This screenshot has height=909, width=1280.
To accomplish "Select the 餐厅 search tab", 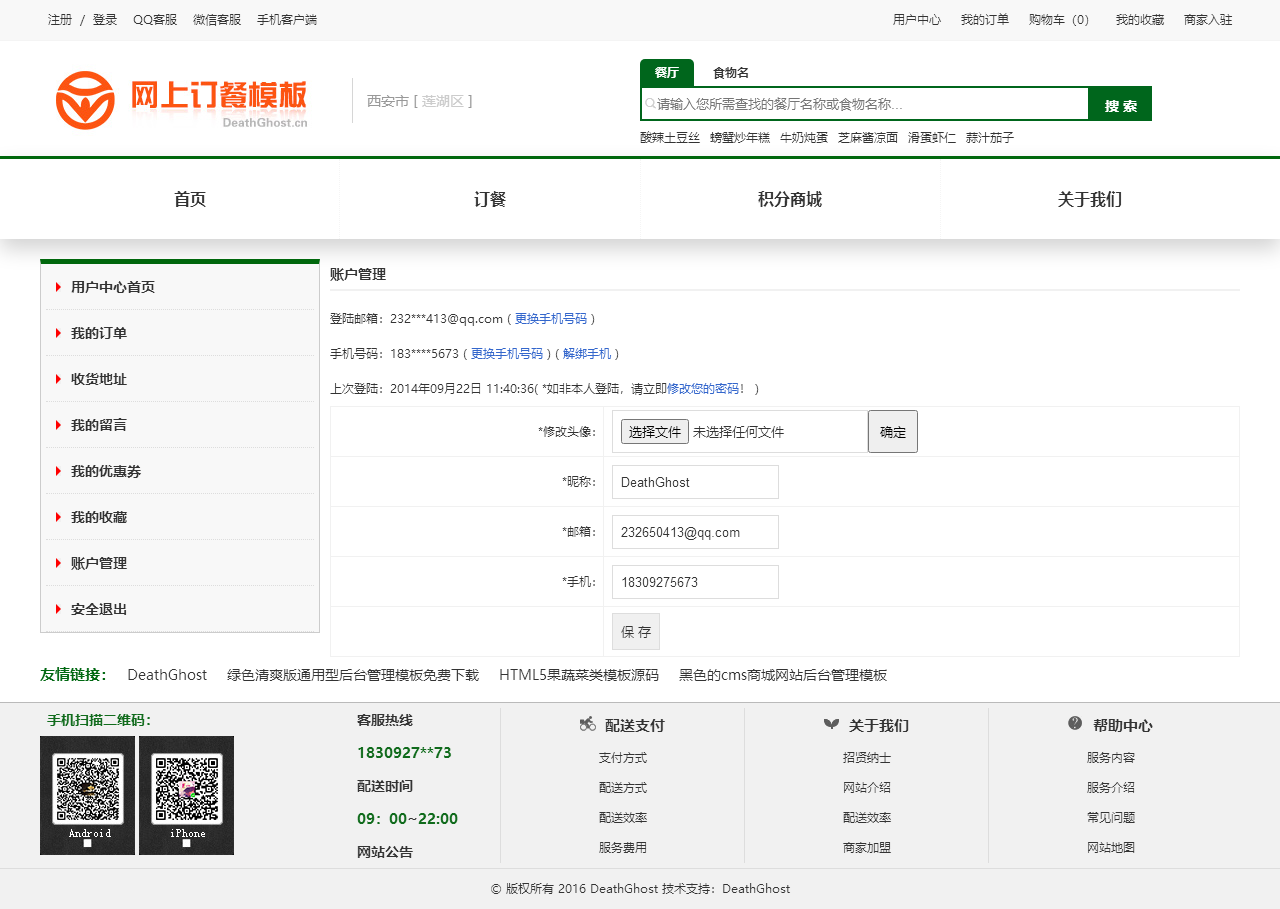I will coord(666,73).
